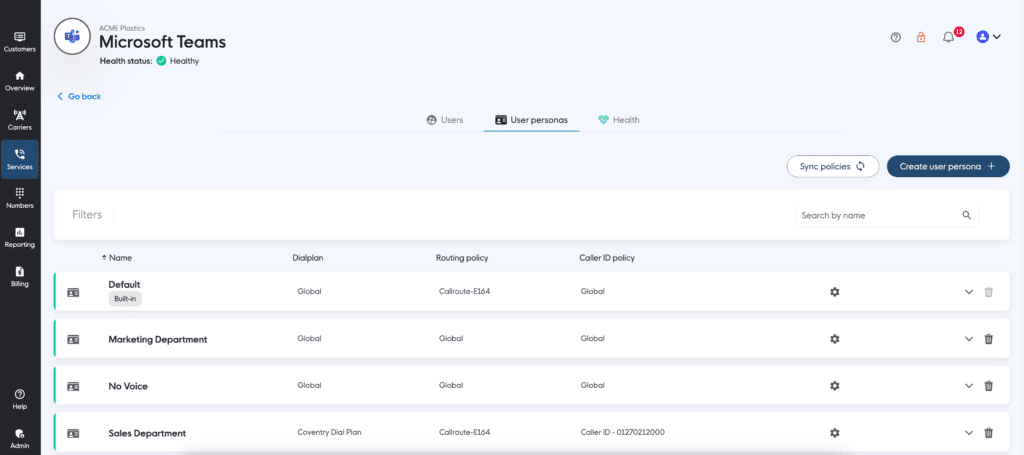The width and height of the screenshot is (1024, 455).
Task: Click the Sales Department name
Action: pyautogui.click(x=147, y=433)
